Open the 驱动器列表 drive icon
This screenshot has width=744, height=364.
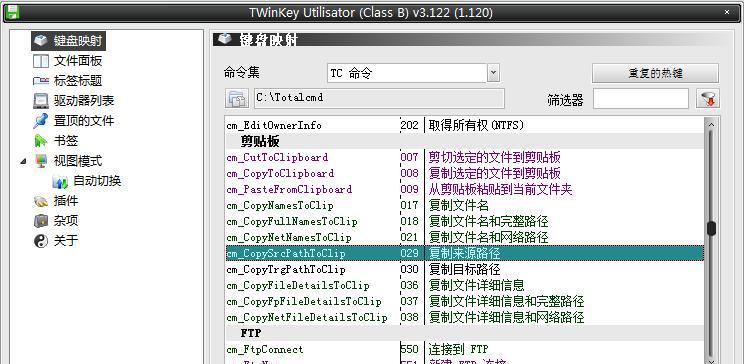click(41, 101)
